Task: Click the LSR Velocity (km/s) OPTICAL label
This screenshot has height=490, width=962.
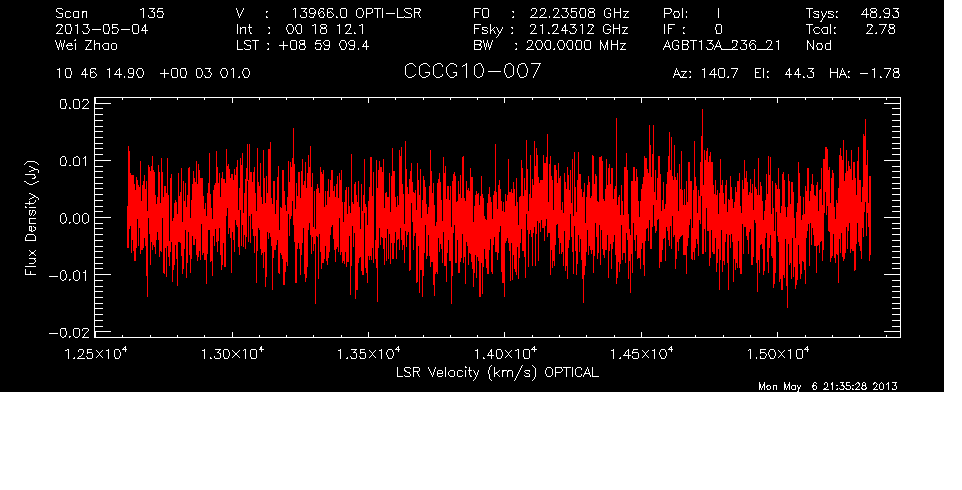Action: 498,373
